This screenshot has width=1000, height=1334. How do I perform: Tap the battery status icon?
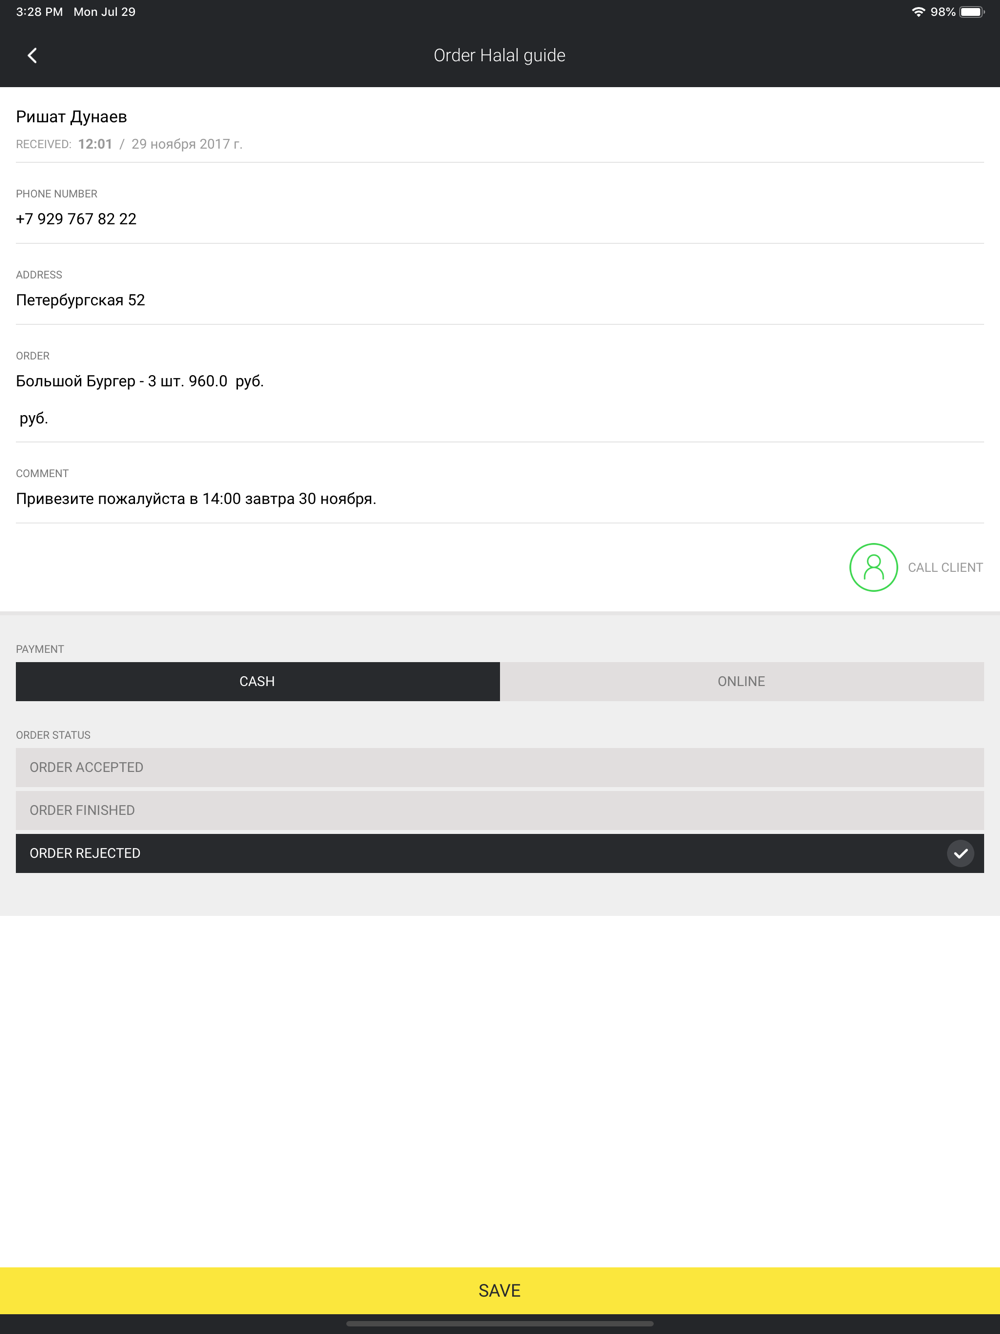pos(971,12)
